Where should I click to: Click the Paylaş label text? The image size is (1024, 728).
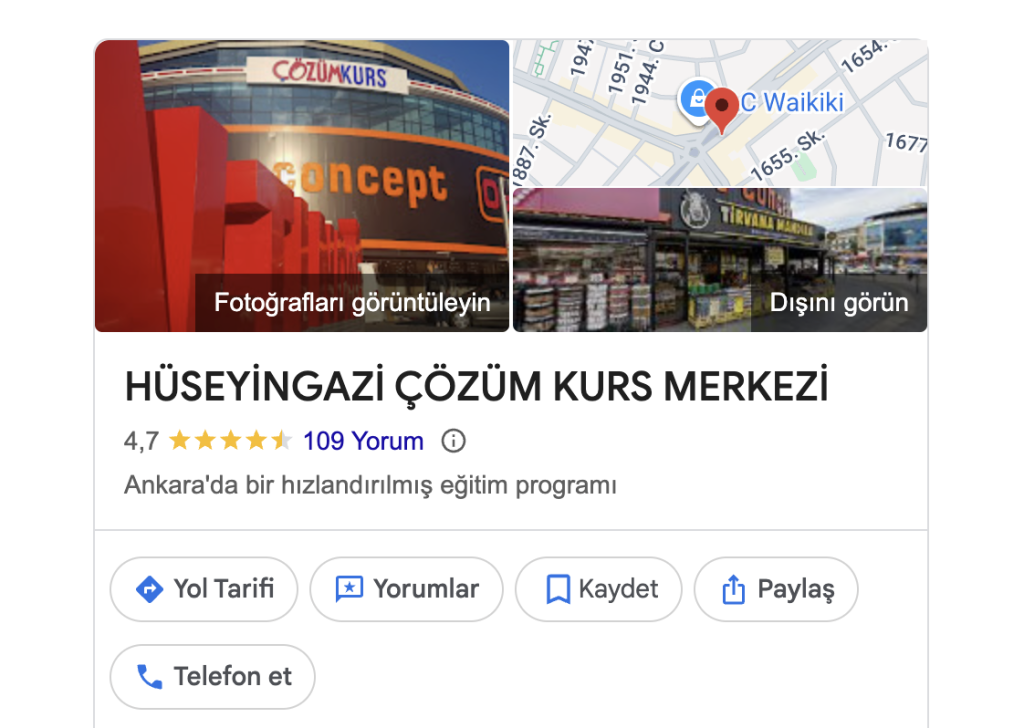pos(796,589)
